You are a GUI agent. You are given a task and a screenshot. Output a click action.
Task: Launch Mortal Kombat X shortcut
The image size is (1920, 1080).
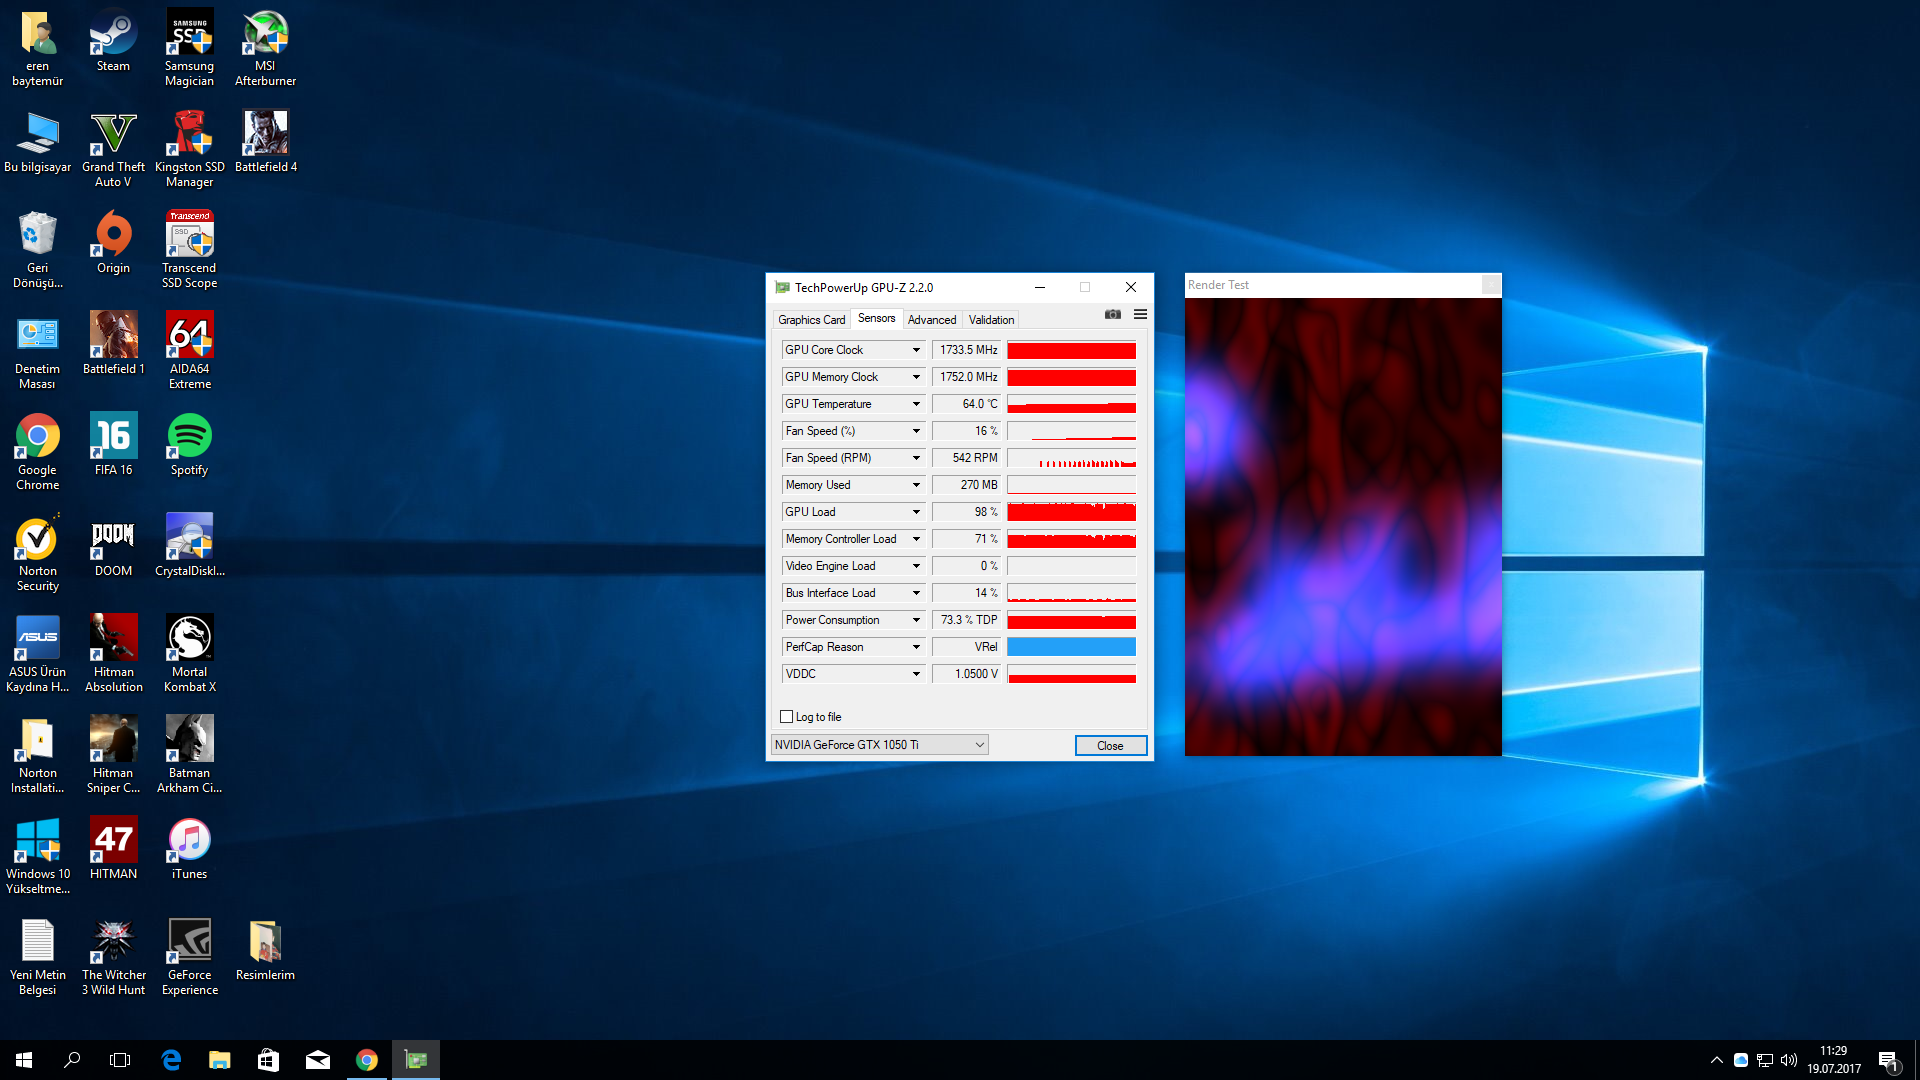(x=189, y=654)
